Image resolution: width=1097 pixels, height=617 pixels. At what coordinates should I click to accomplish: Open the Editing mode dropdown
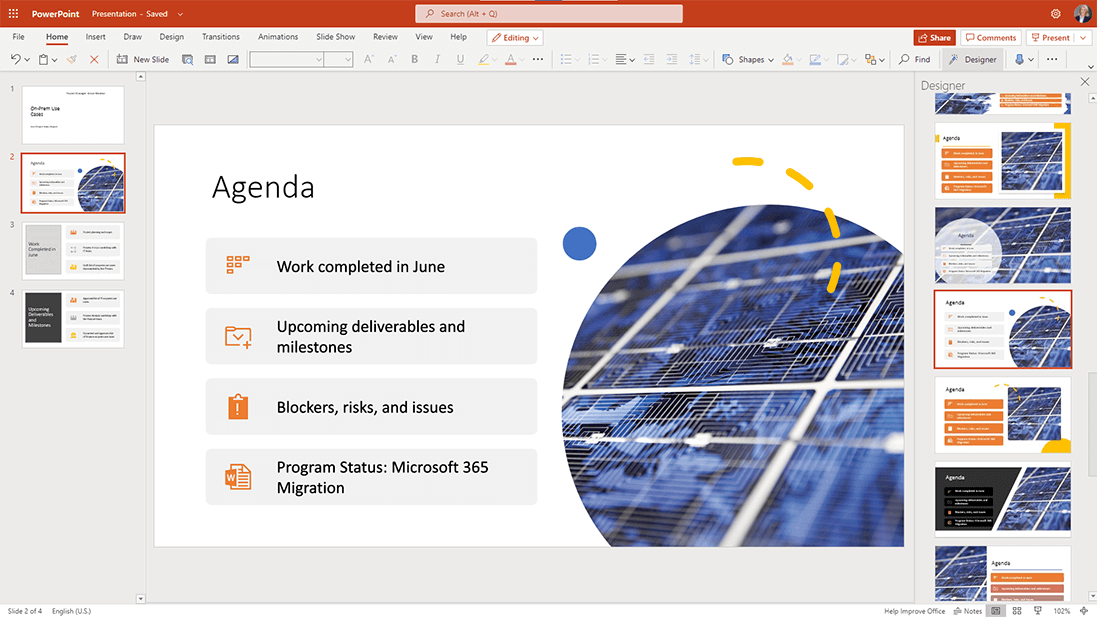coord(515,37)
